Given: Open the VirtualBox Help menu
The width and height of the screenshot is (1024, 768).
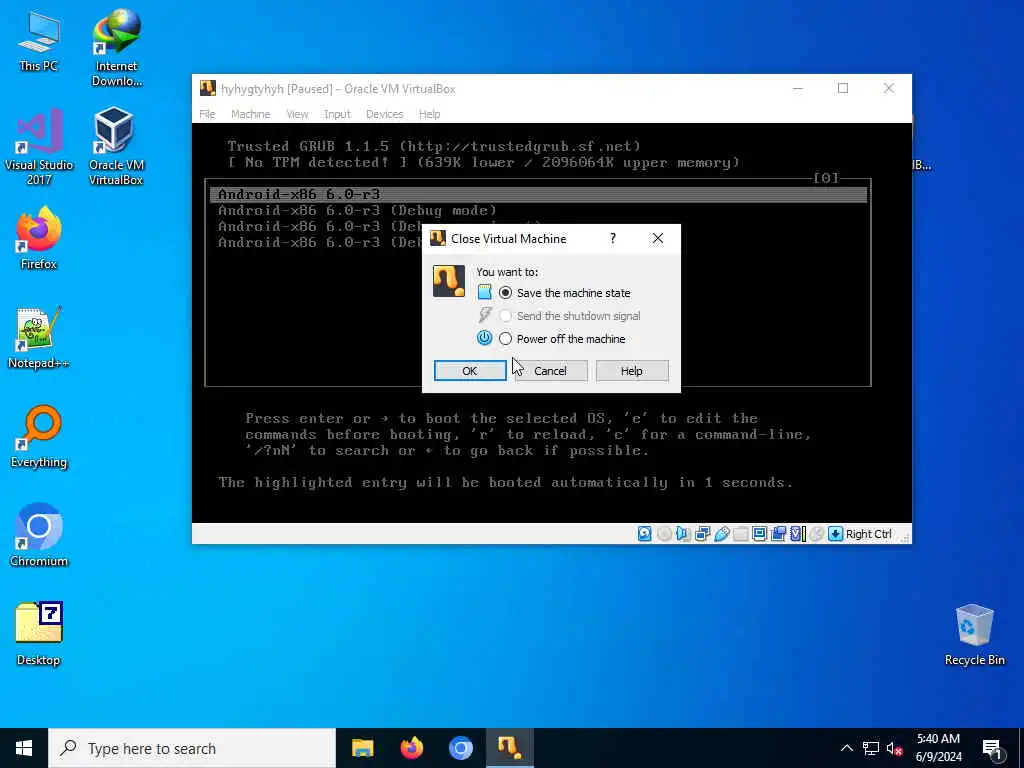Looking at the screenshot, I should [429, 114].
